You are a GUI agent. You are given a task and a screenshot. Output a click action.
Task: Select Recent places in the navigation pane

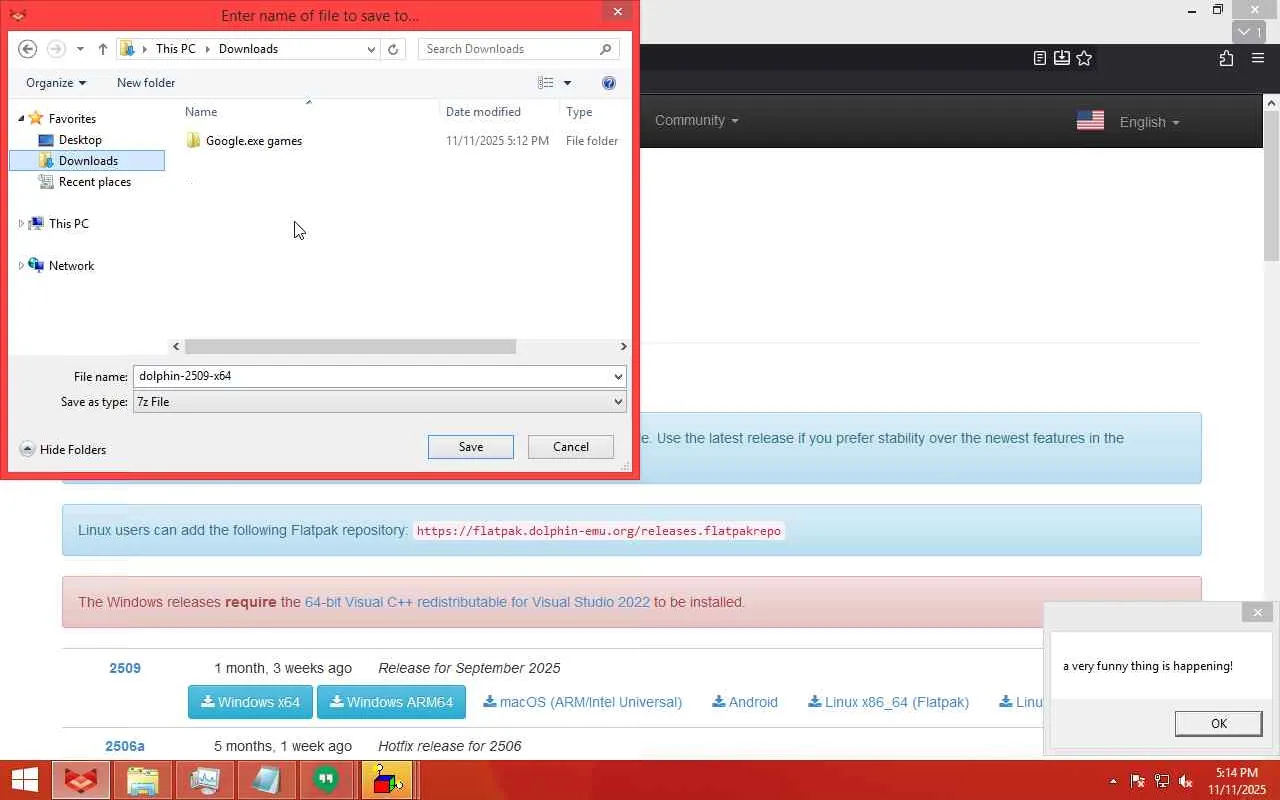pyautogui.click(x=95, y=182)
